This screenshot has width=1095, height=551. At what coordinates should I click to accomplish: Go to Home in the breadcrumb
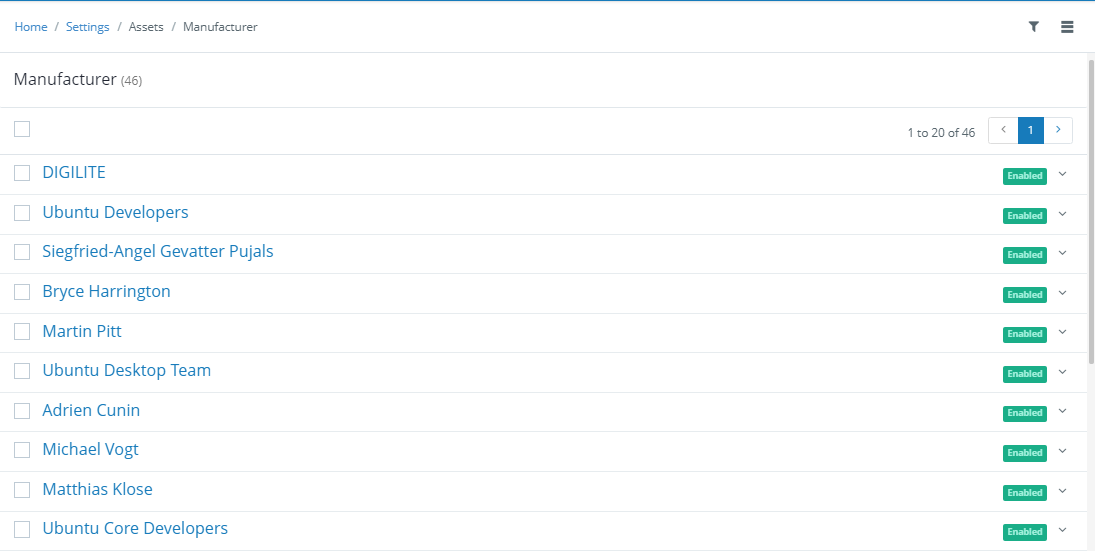click(x=31, y=27)
